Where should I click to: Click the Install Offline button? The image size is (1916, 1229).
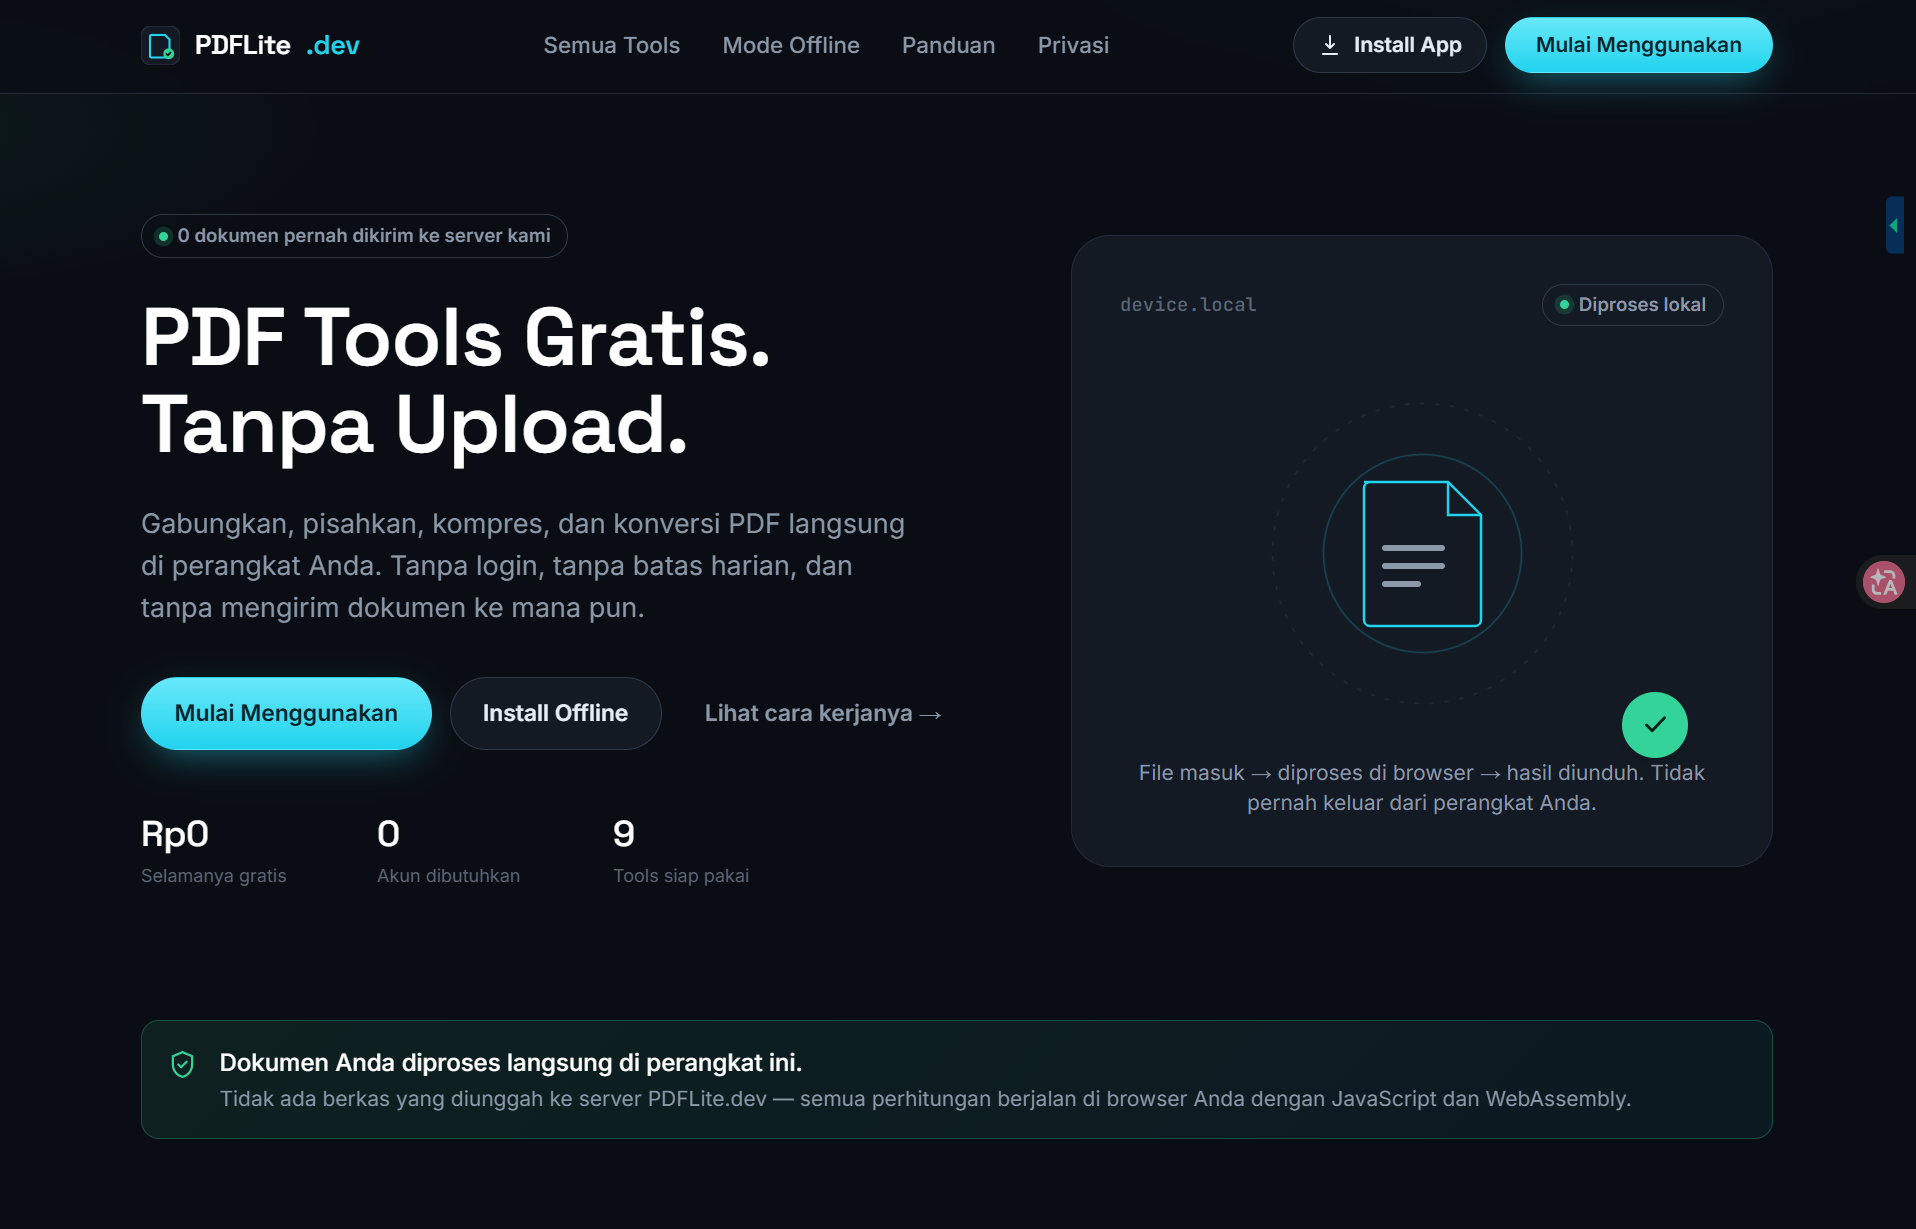tap(555, 713)
